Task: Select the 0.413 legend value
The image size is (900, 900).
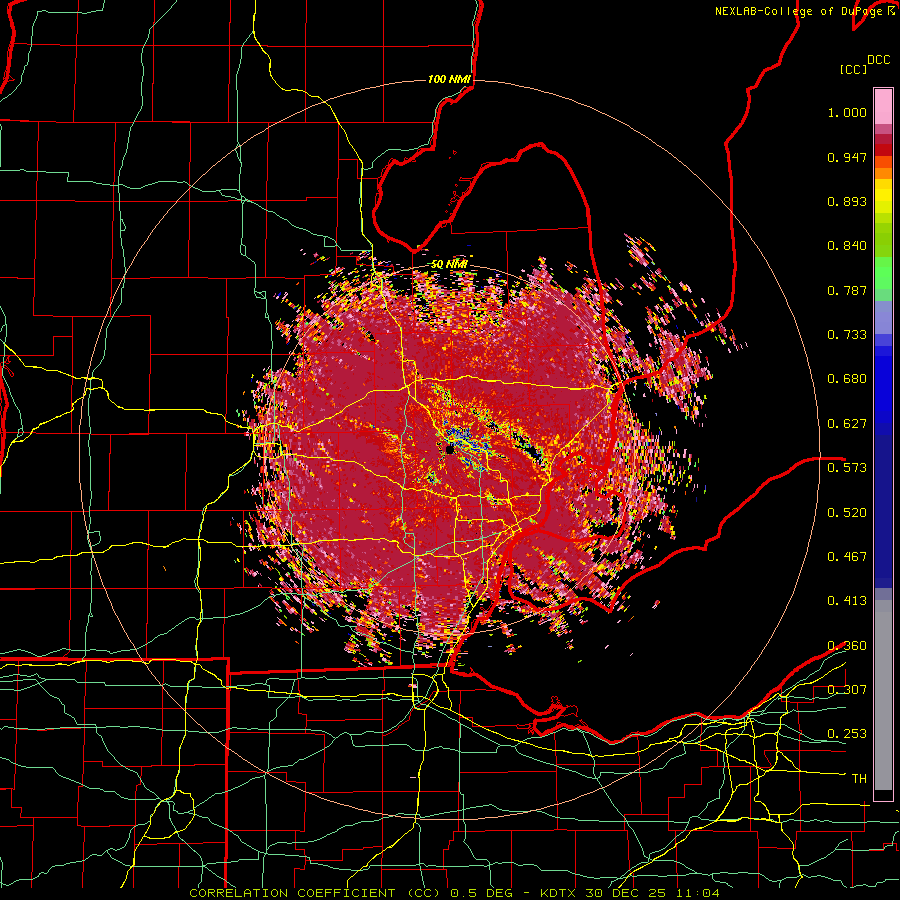Action: point(847,601)
